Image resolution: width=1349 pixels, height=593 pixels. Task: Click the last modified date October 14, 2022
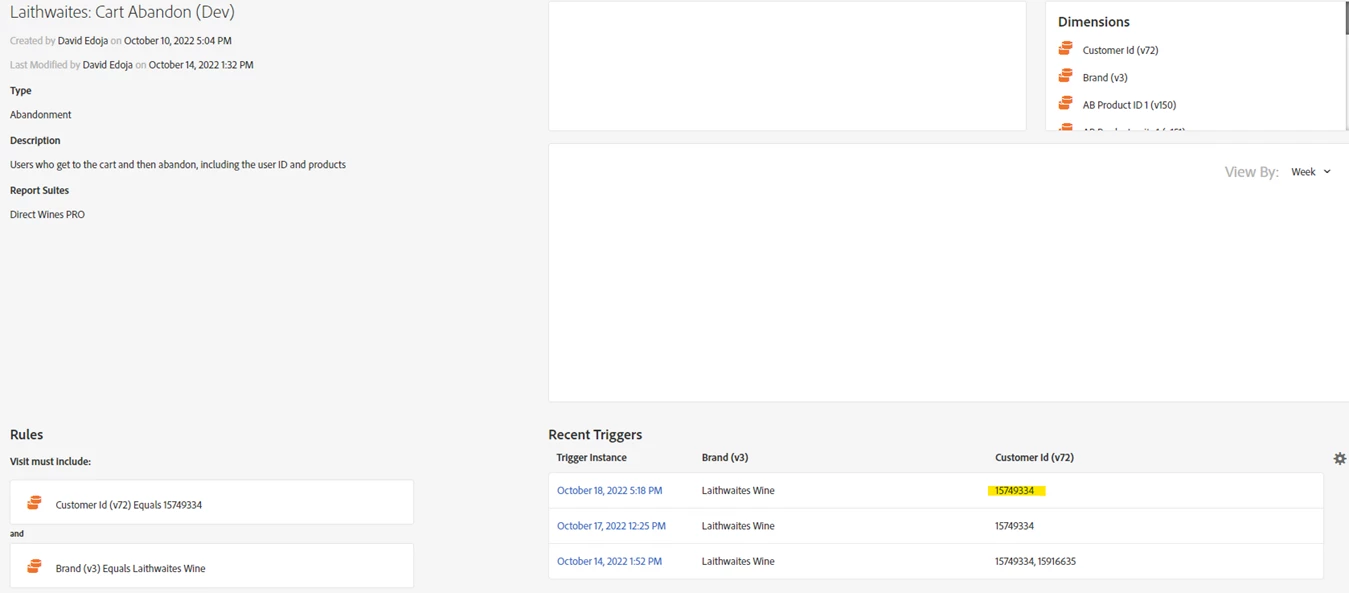click(x=201, y=65)
